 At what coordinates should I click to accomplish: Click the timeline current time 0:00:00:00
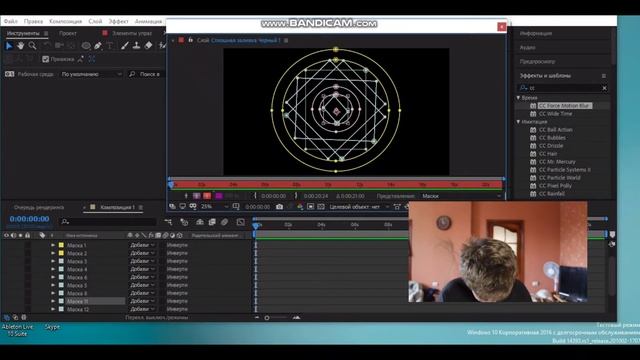pos(29,219)
